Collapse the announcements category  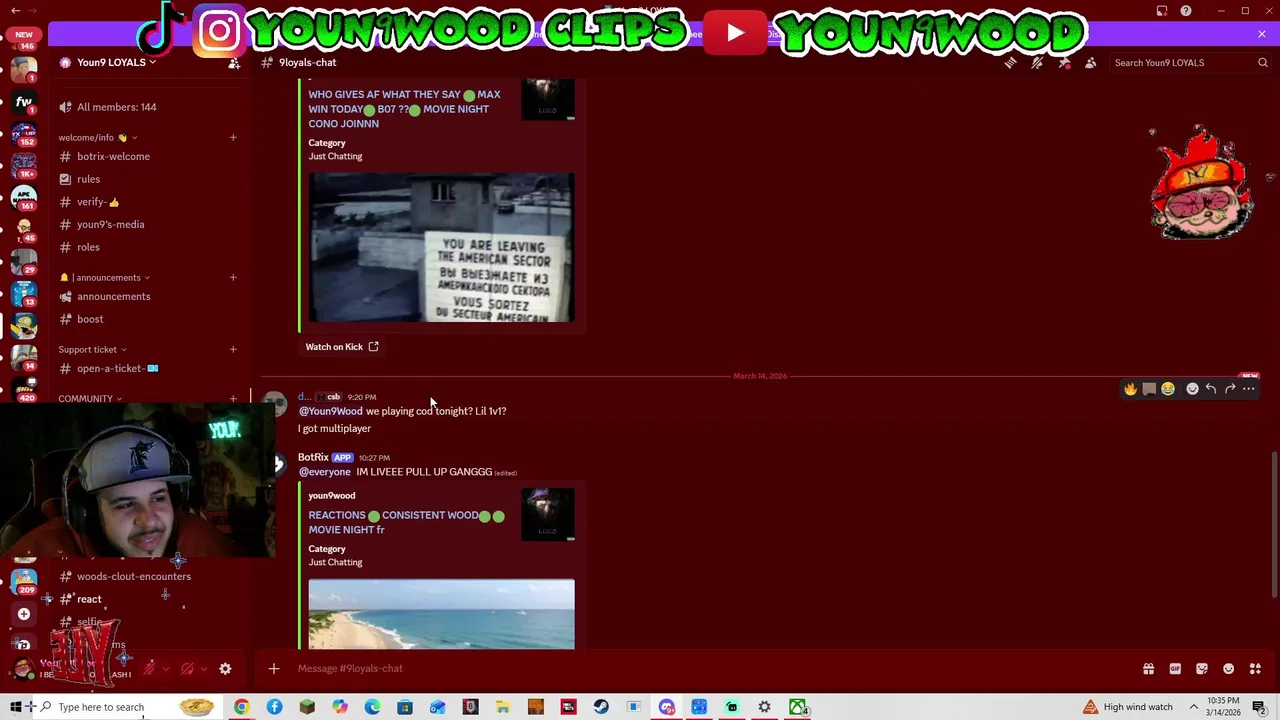coord(105,277)
